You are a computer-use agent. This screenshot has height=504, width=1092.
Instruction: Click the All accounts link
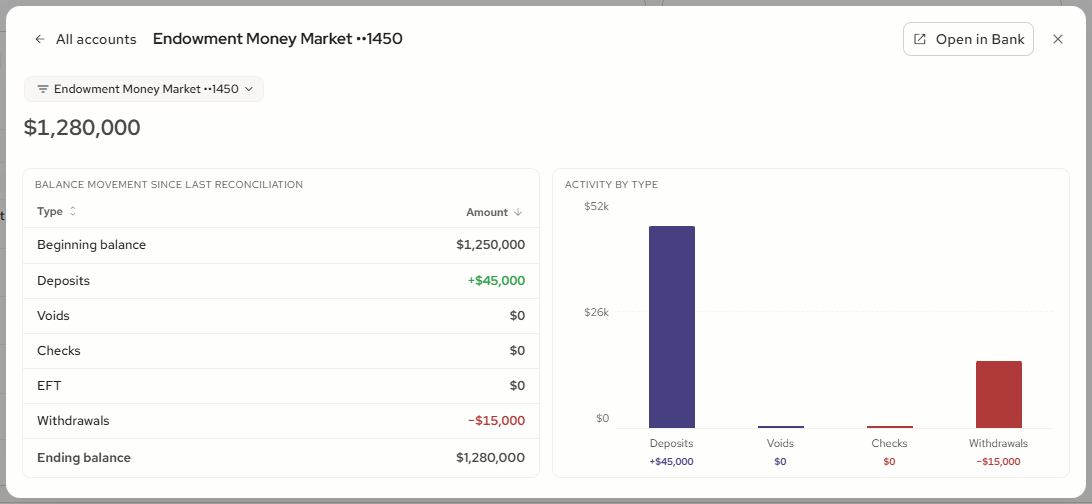(96, 39)
